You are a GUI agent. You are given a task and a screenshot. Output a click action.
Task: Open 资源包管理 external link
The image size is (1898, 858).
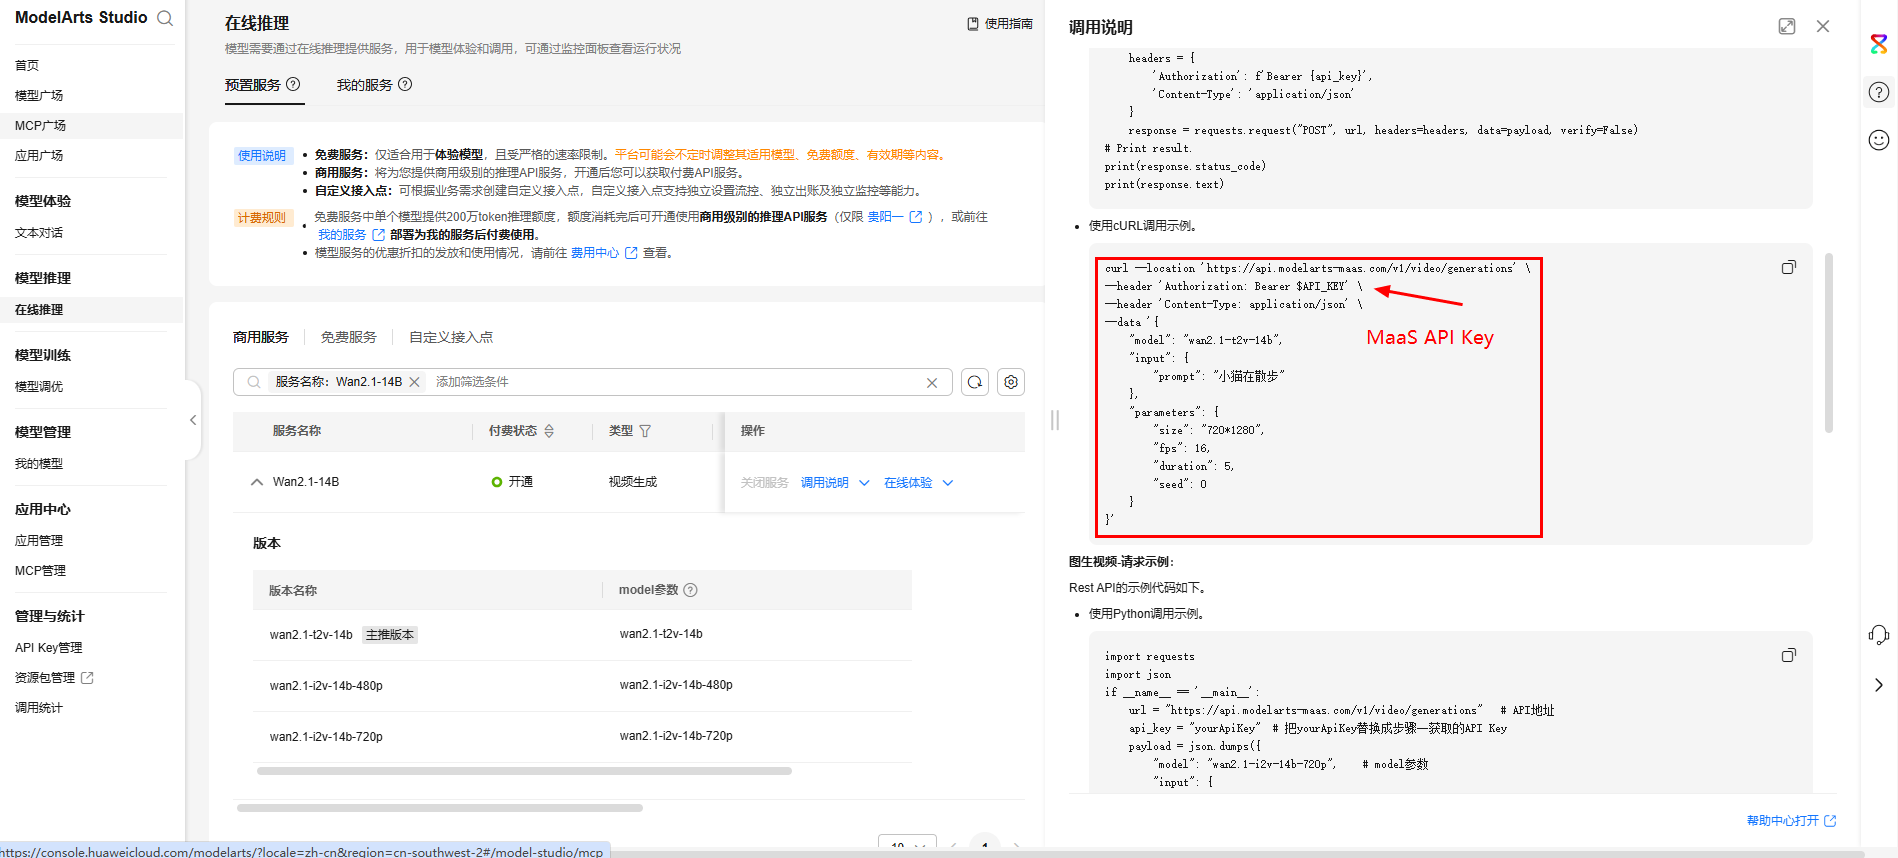[x=54, y=678]
